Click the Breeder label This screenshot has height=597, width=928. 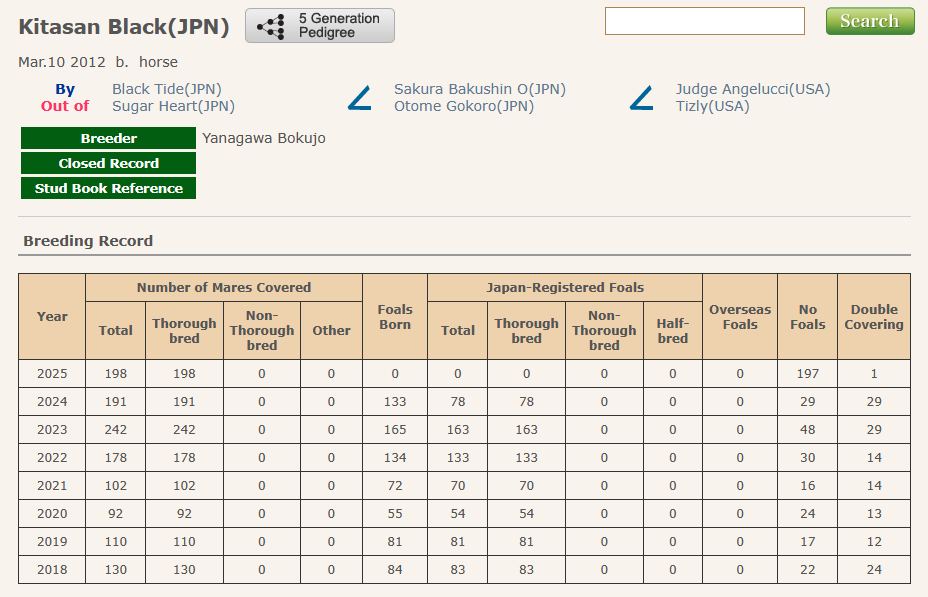click(x=108, y=138)
